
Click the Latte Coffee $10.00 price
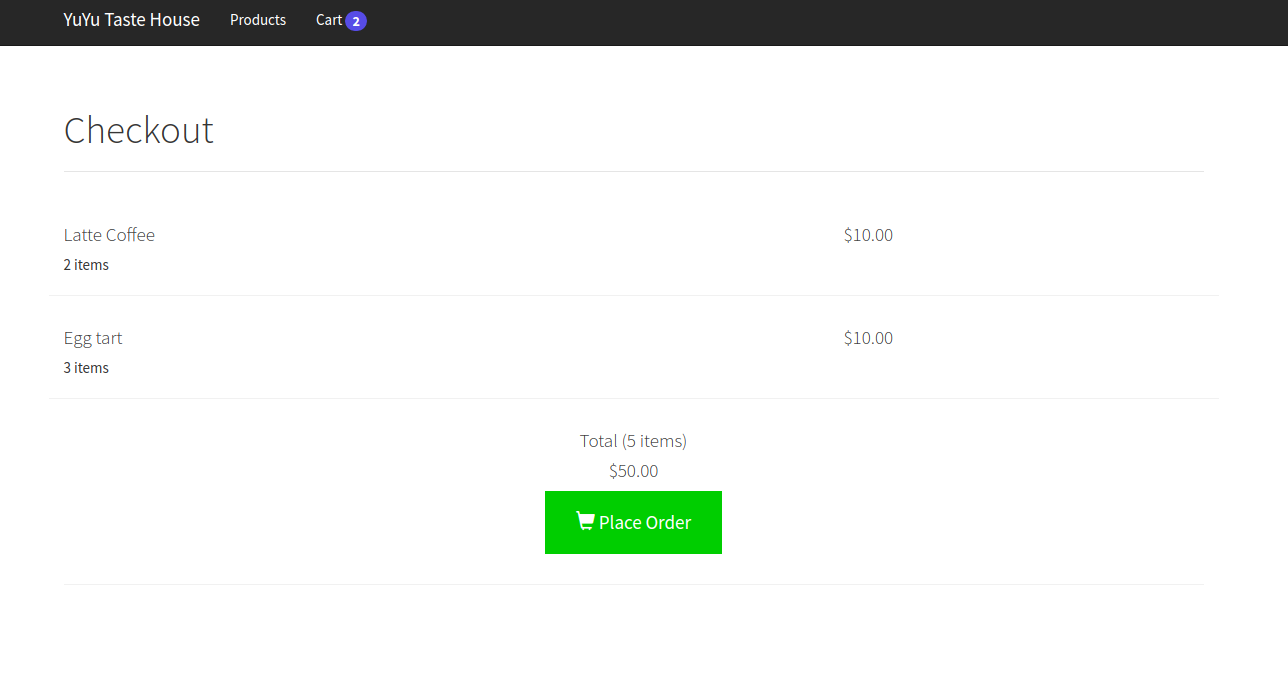[868, 235]
